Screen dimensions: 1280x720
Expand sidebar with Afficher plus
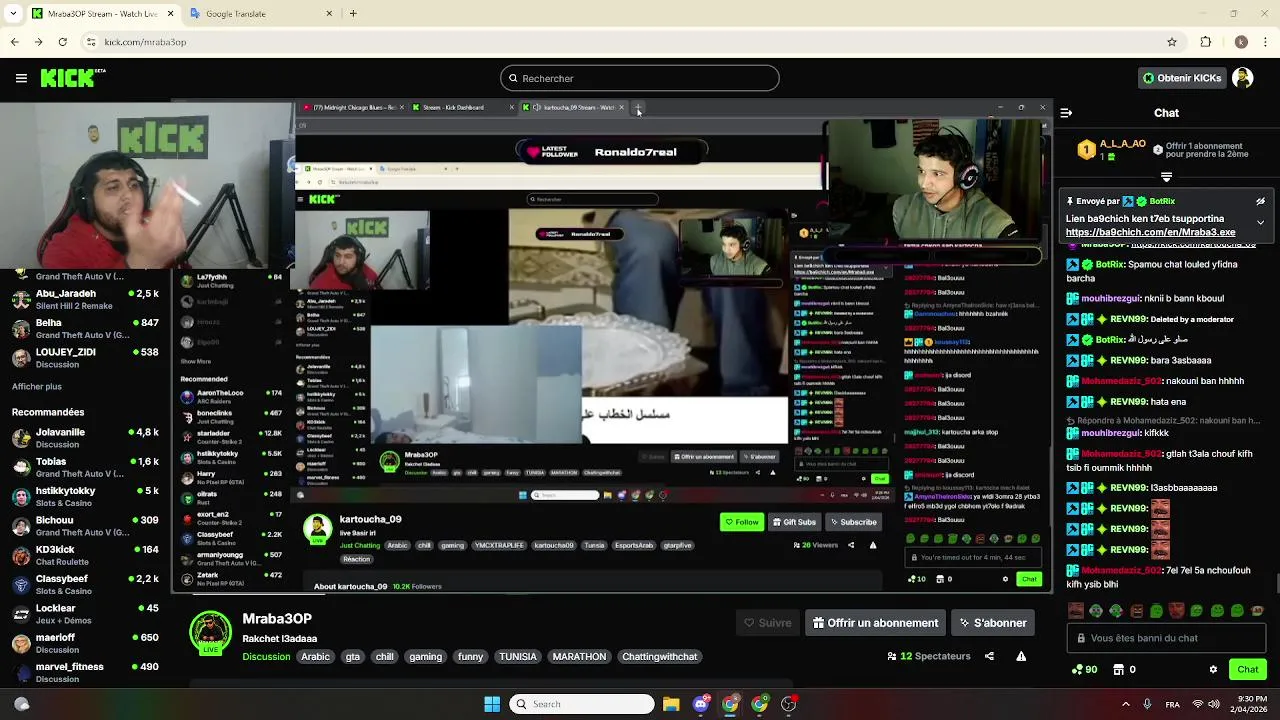37,386
